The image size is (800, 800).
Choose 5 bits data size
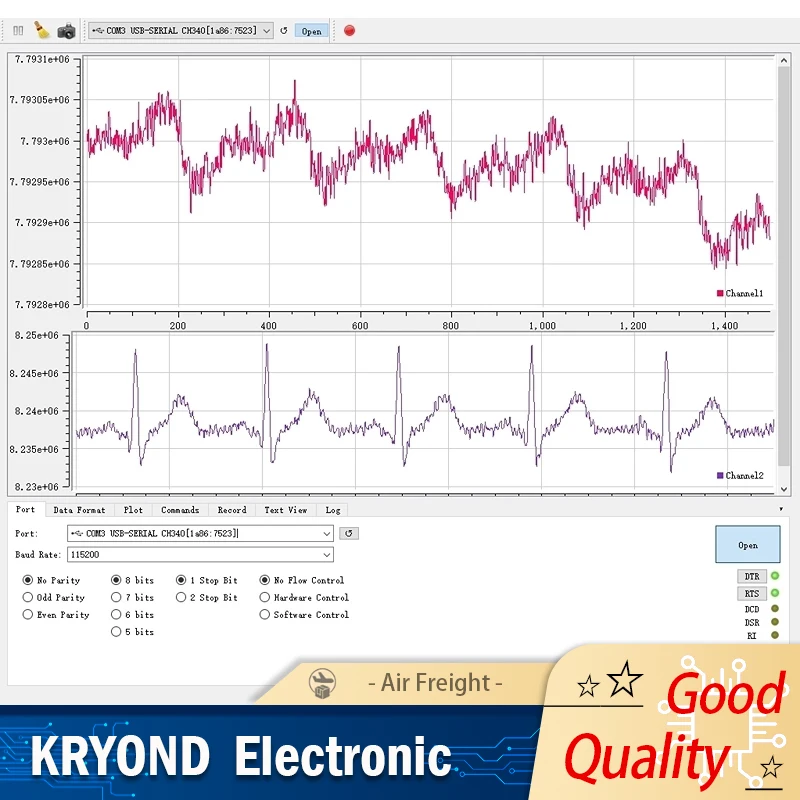pyautogui.click(x=132, y=632)
